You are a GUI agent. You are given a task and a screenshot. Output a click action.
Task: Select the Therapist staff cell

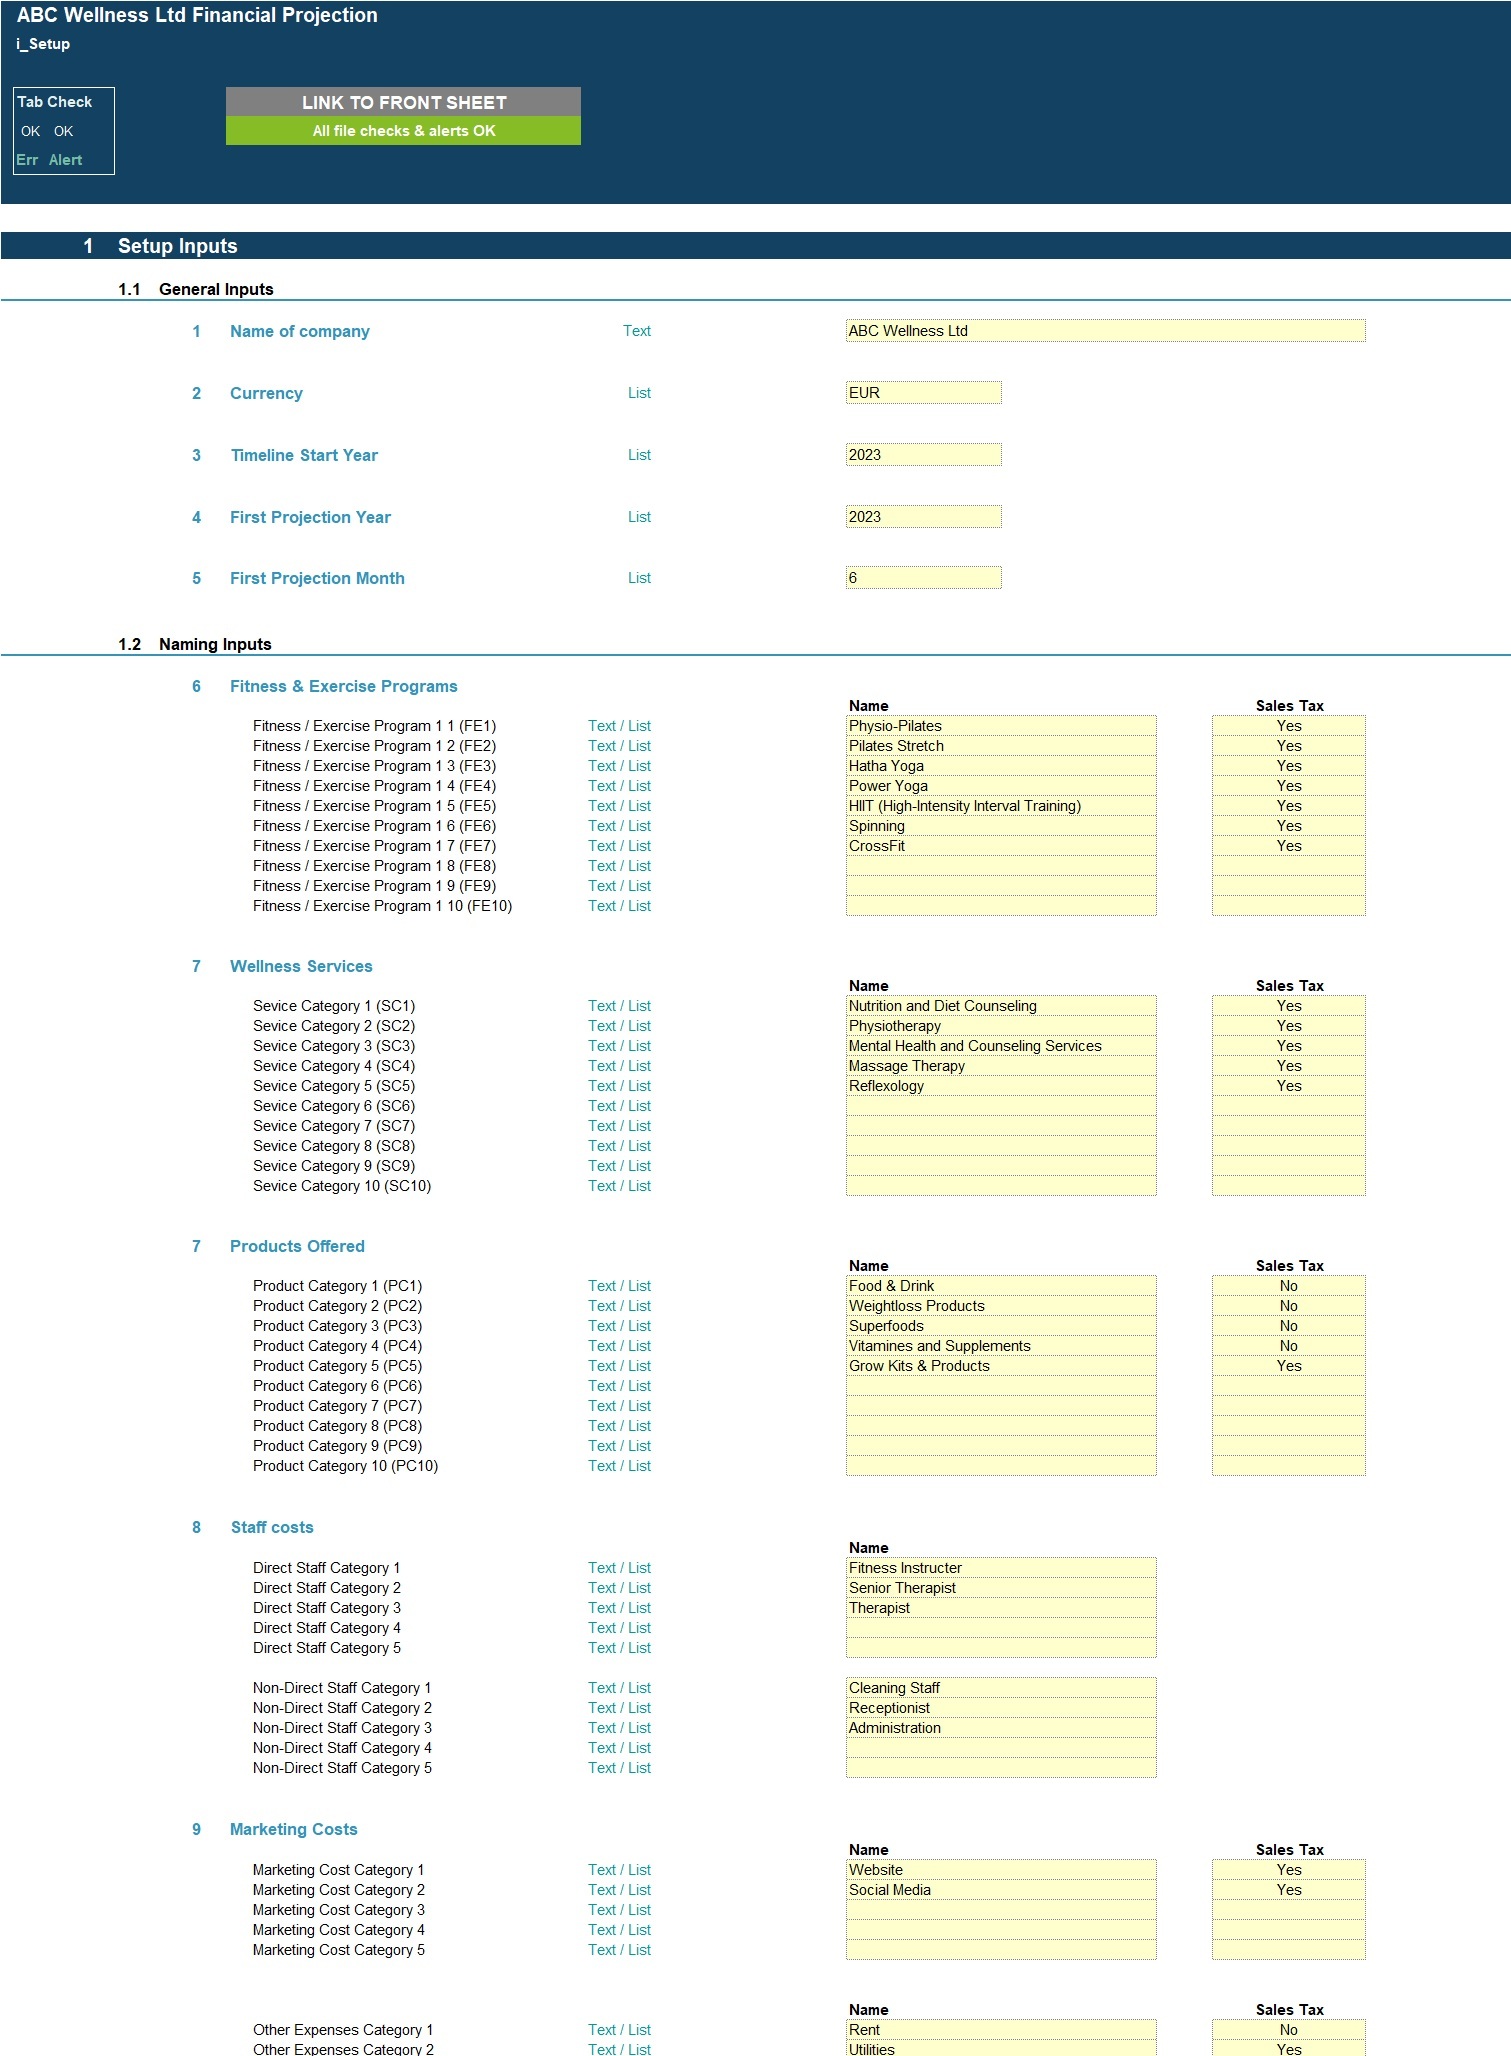coord(1001,1608)
